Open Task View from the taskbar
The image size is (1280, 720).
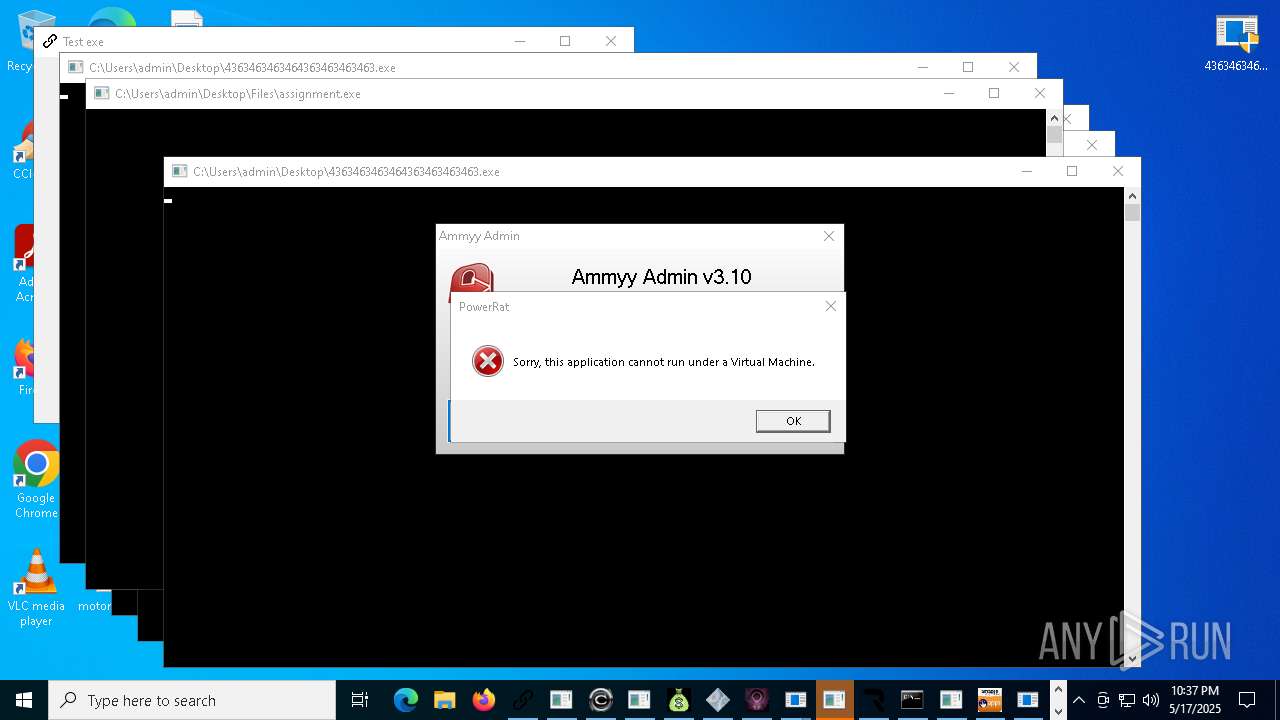point(360,700)
